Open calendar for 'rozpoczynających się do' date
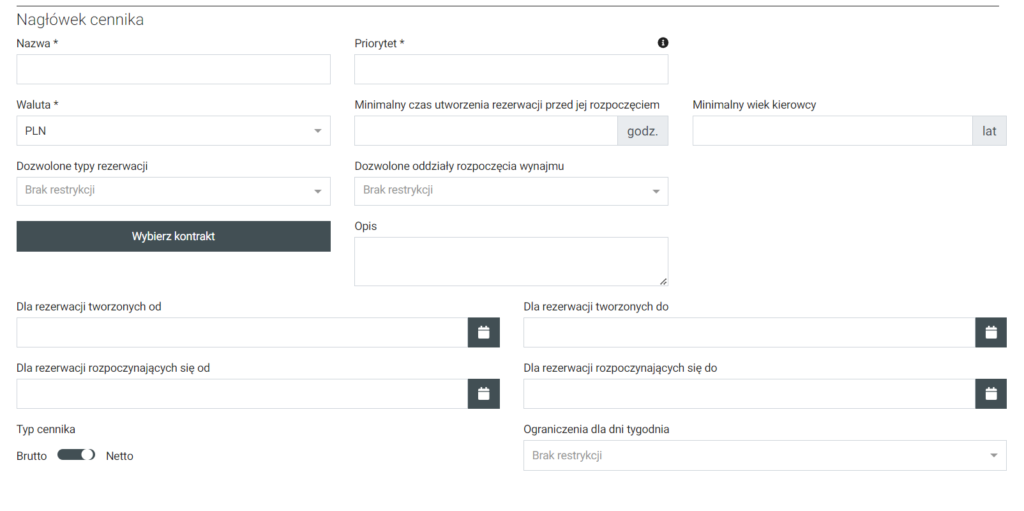 990,394
